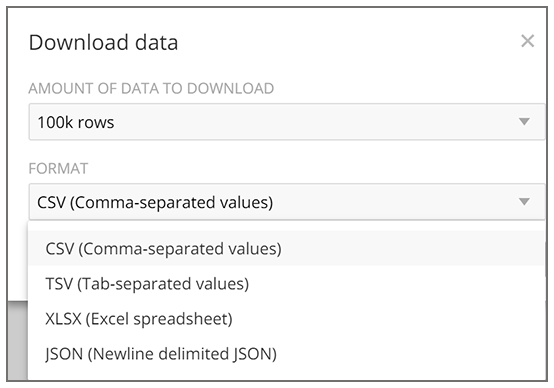Click the blue edge right of the list
Image resolution: width=554 pixels, height=388 pixels.
tap(545, 259)
